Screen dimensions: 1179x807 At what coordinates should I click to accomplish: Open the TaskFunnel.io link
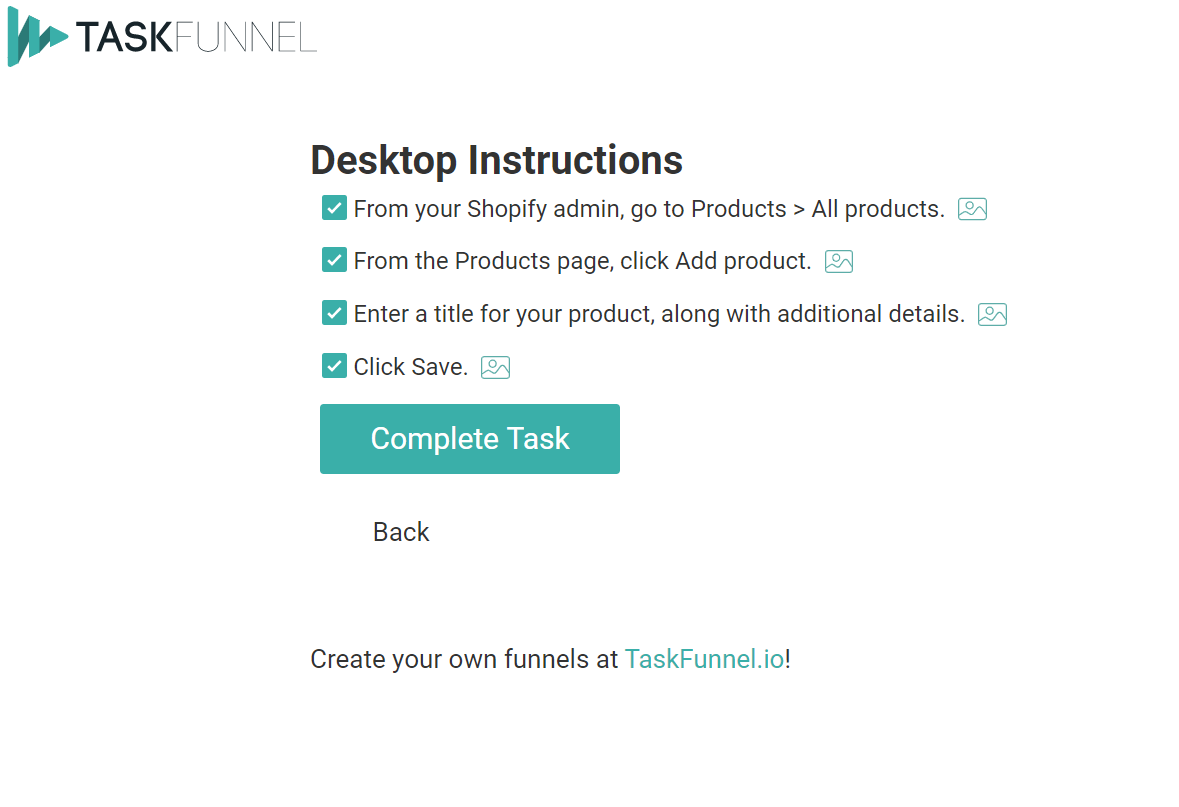coord(704,659)
